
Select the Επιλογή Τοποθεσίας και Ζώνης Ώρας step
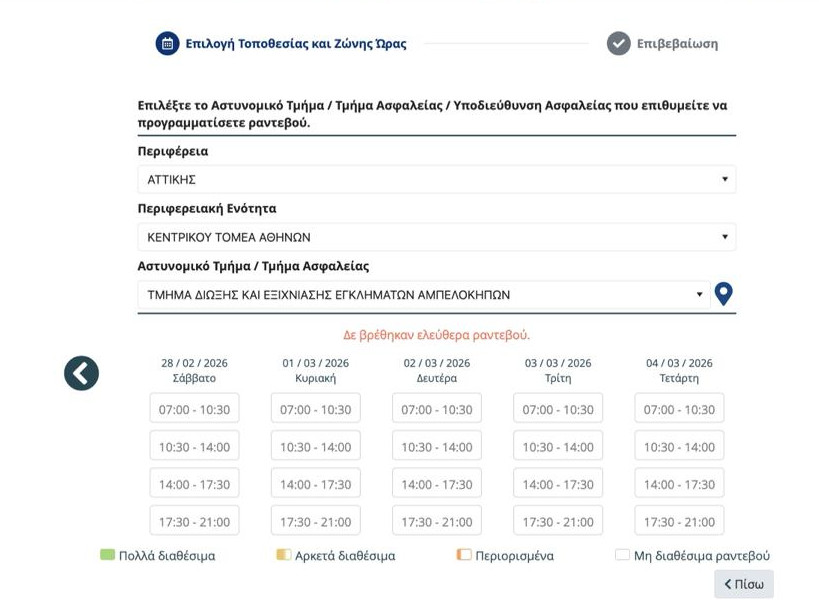[296, 44]
